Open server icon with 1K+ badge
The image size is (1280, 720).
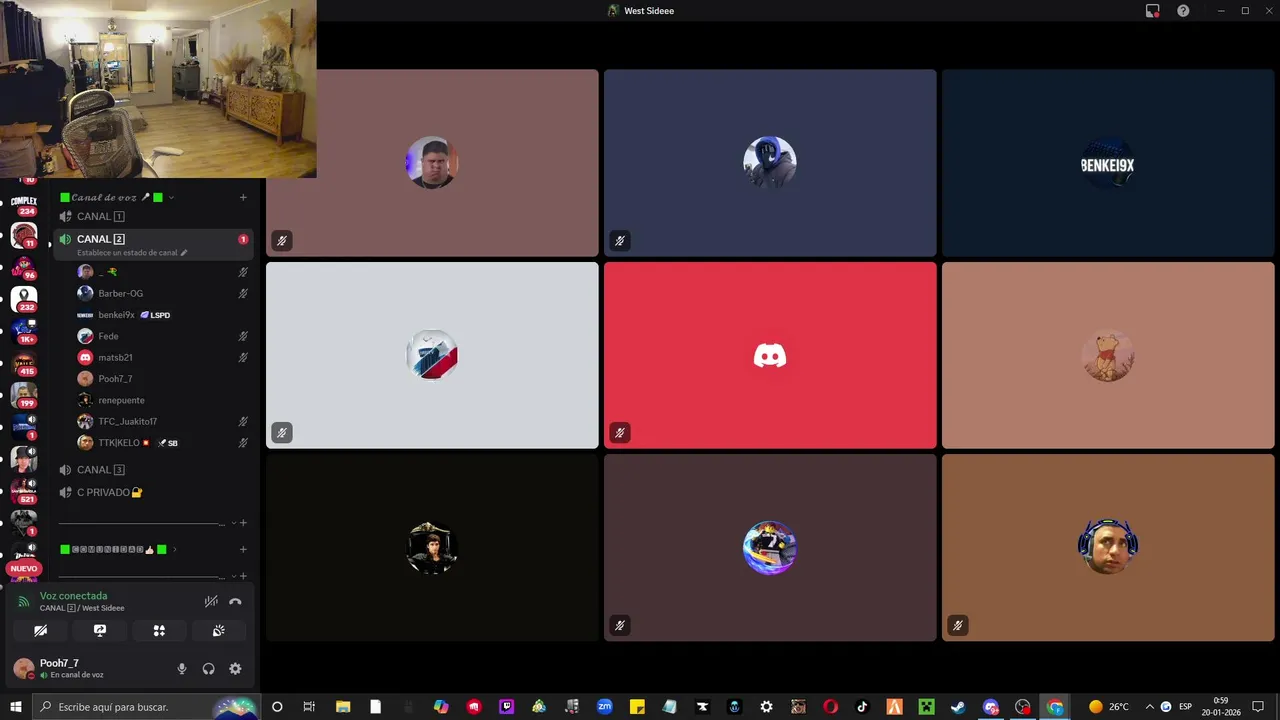click(x=24, y=332)
